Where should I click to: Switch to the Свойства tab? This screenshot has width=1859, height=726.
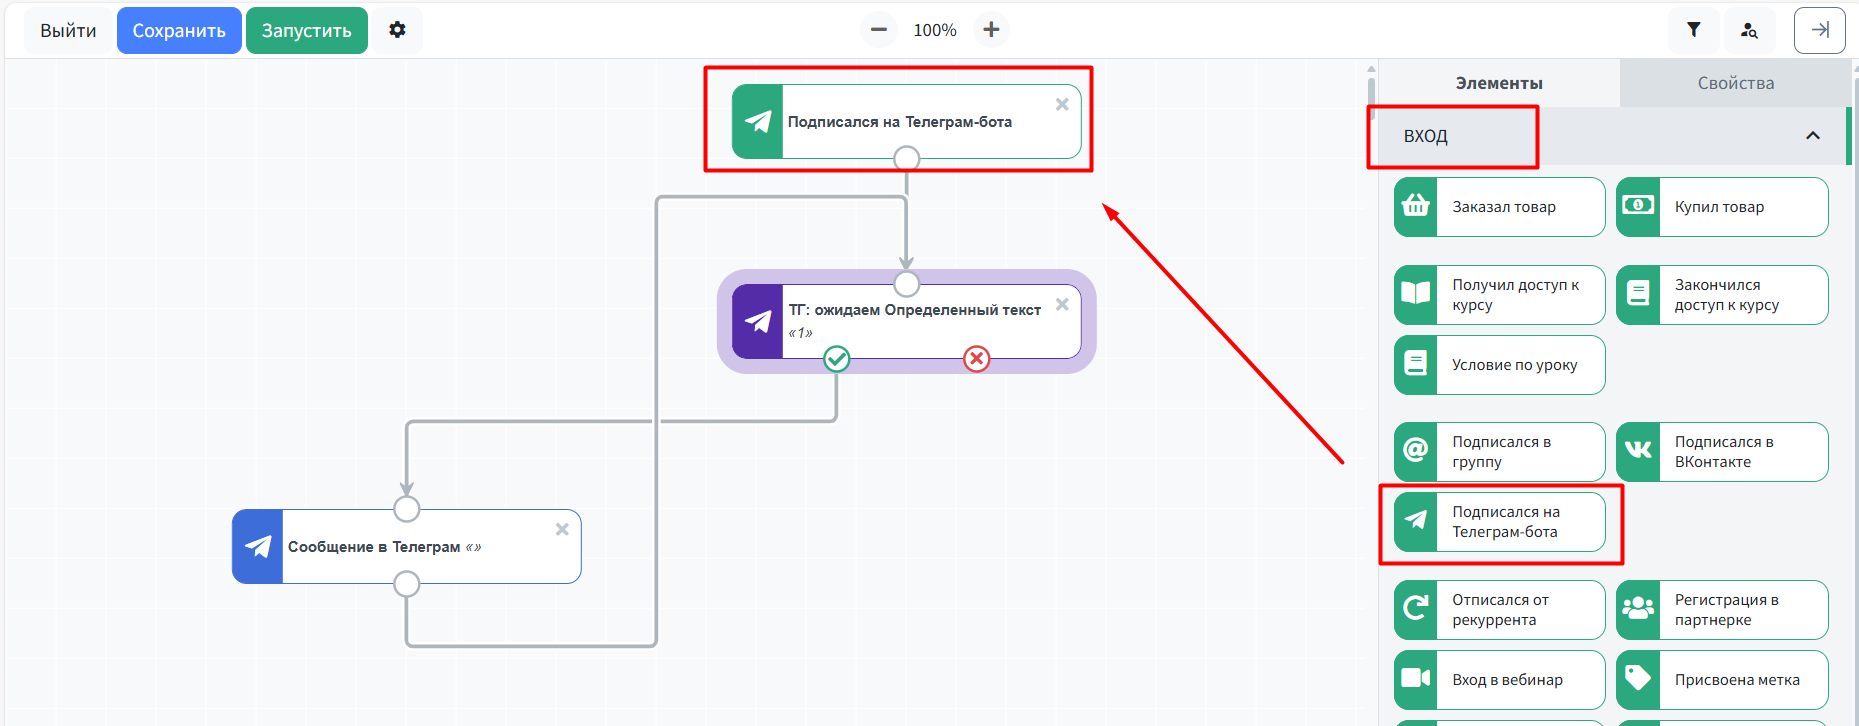click(1736, 83)
